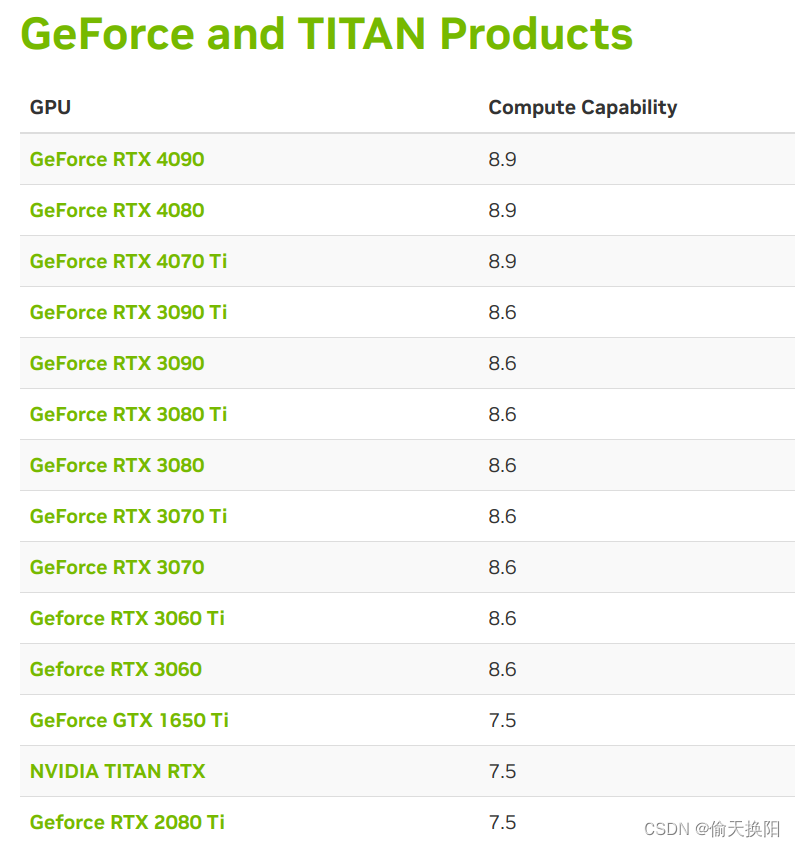
Task: Select the 7.5 value for RTX 2080 Ti
Action: (502, 822)
